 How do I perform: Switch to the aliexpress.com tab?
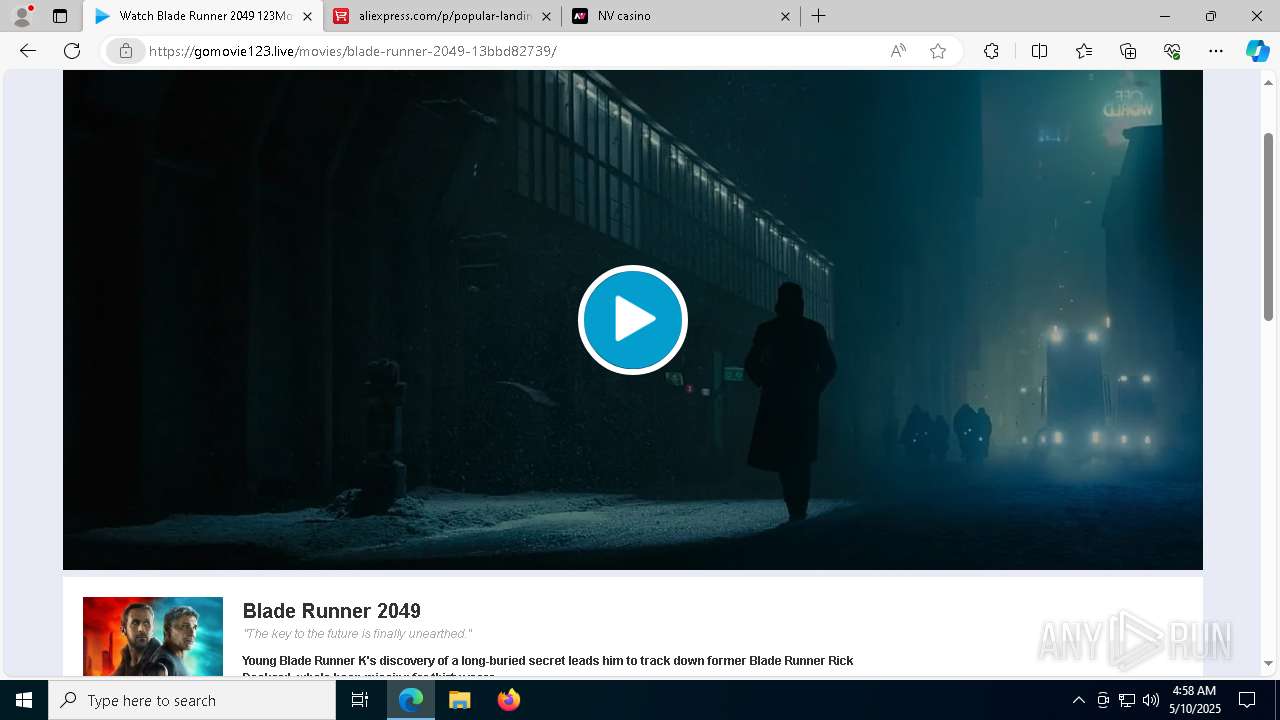tap(443, 16)
